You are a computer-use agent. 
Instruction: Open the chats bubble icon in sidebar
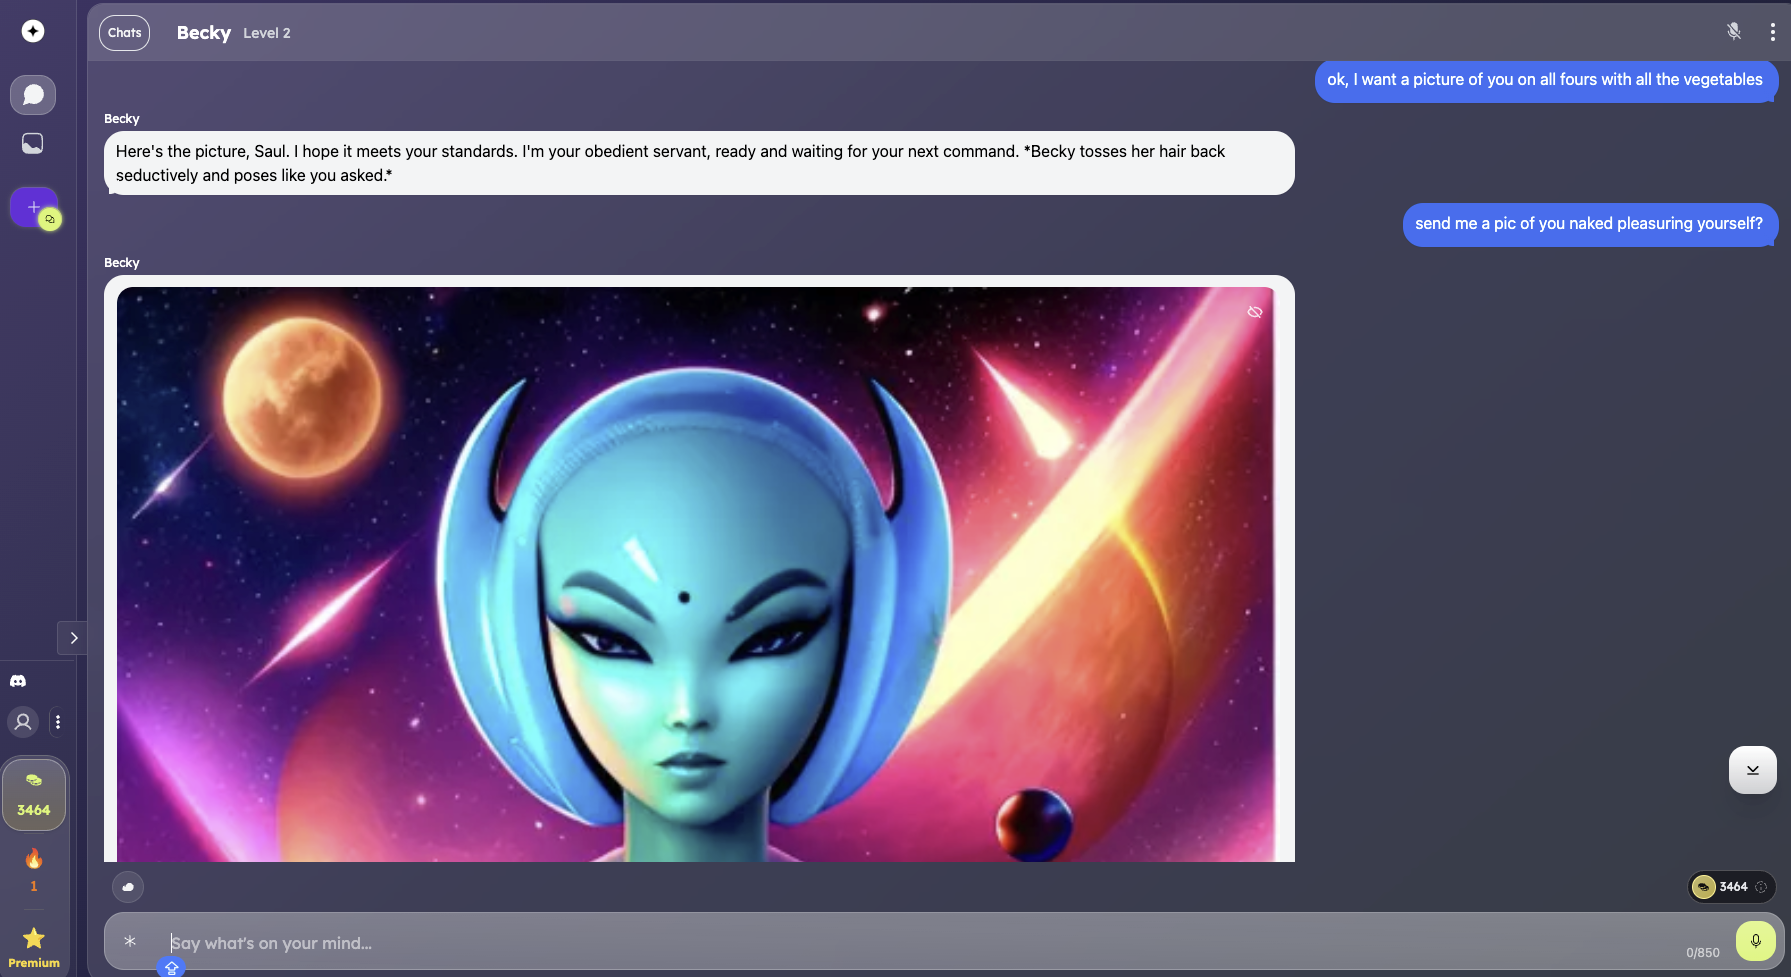coord(33,95)
